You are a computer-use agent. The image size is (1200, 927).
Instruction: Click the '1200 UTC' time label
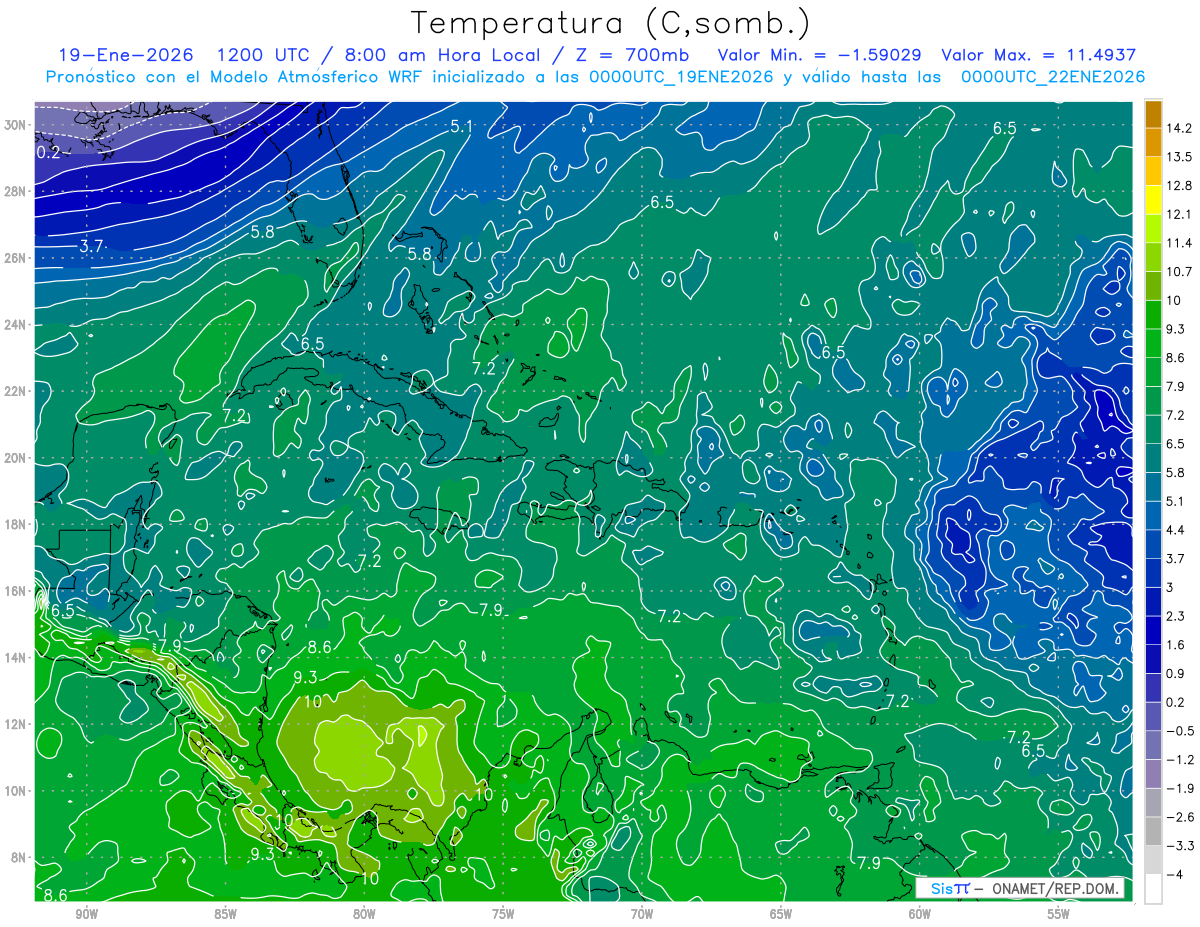(263, 55)
